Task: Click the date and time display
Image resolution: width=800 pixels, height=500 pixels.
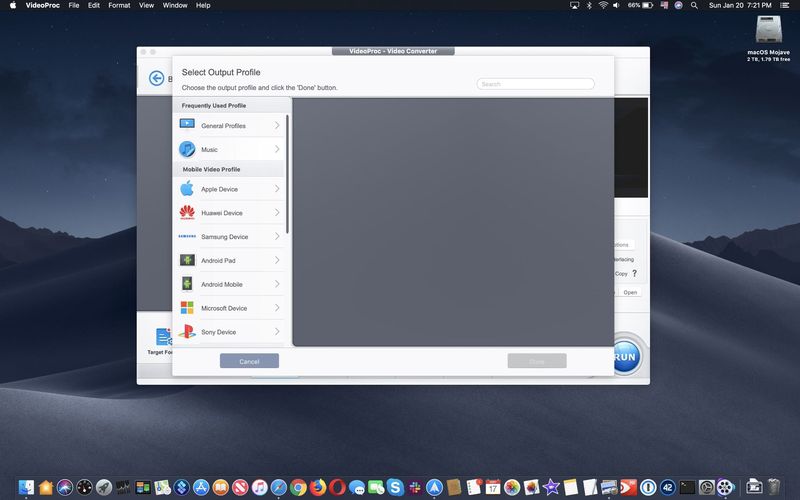Action: click(740, 5)
